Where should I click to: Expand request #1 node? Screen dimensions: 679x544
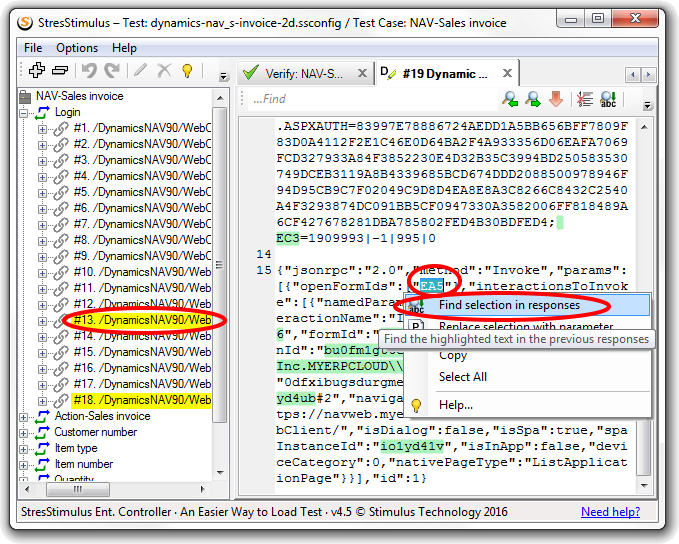tap(42, 129)
